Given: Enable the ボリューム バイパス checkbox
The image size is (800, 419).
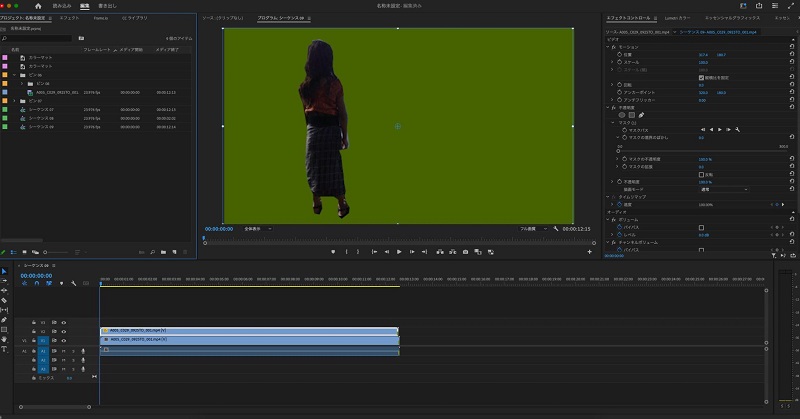Looking at the screenshot, I should [x=701, y=228].
